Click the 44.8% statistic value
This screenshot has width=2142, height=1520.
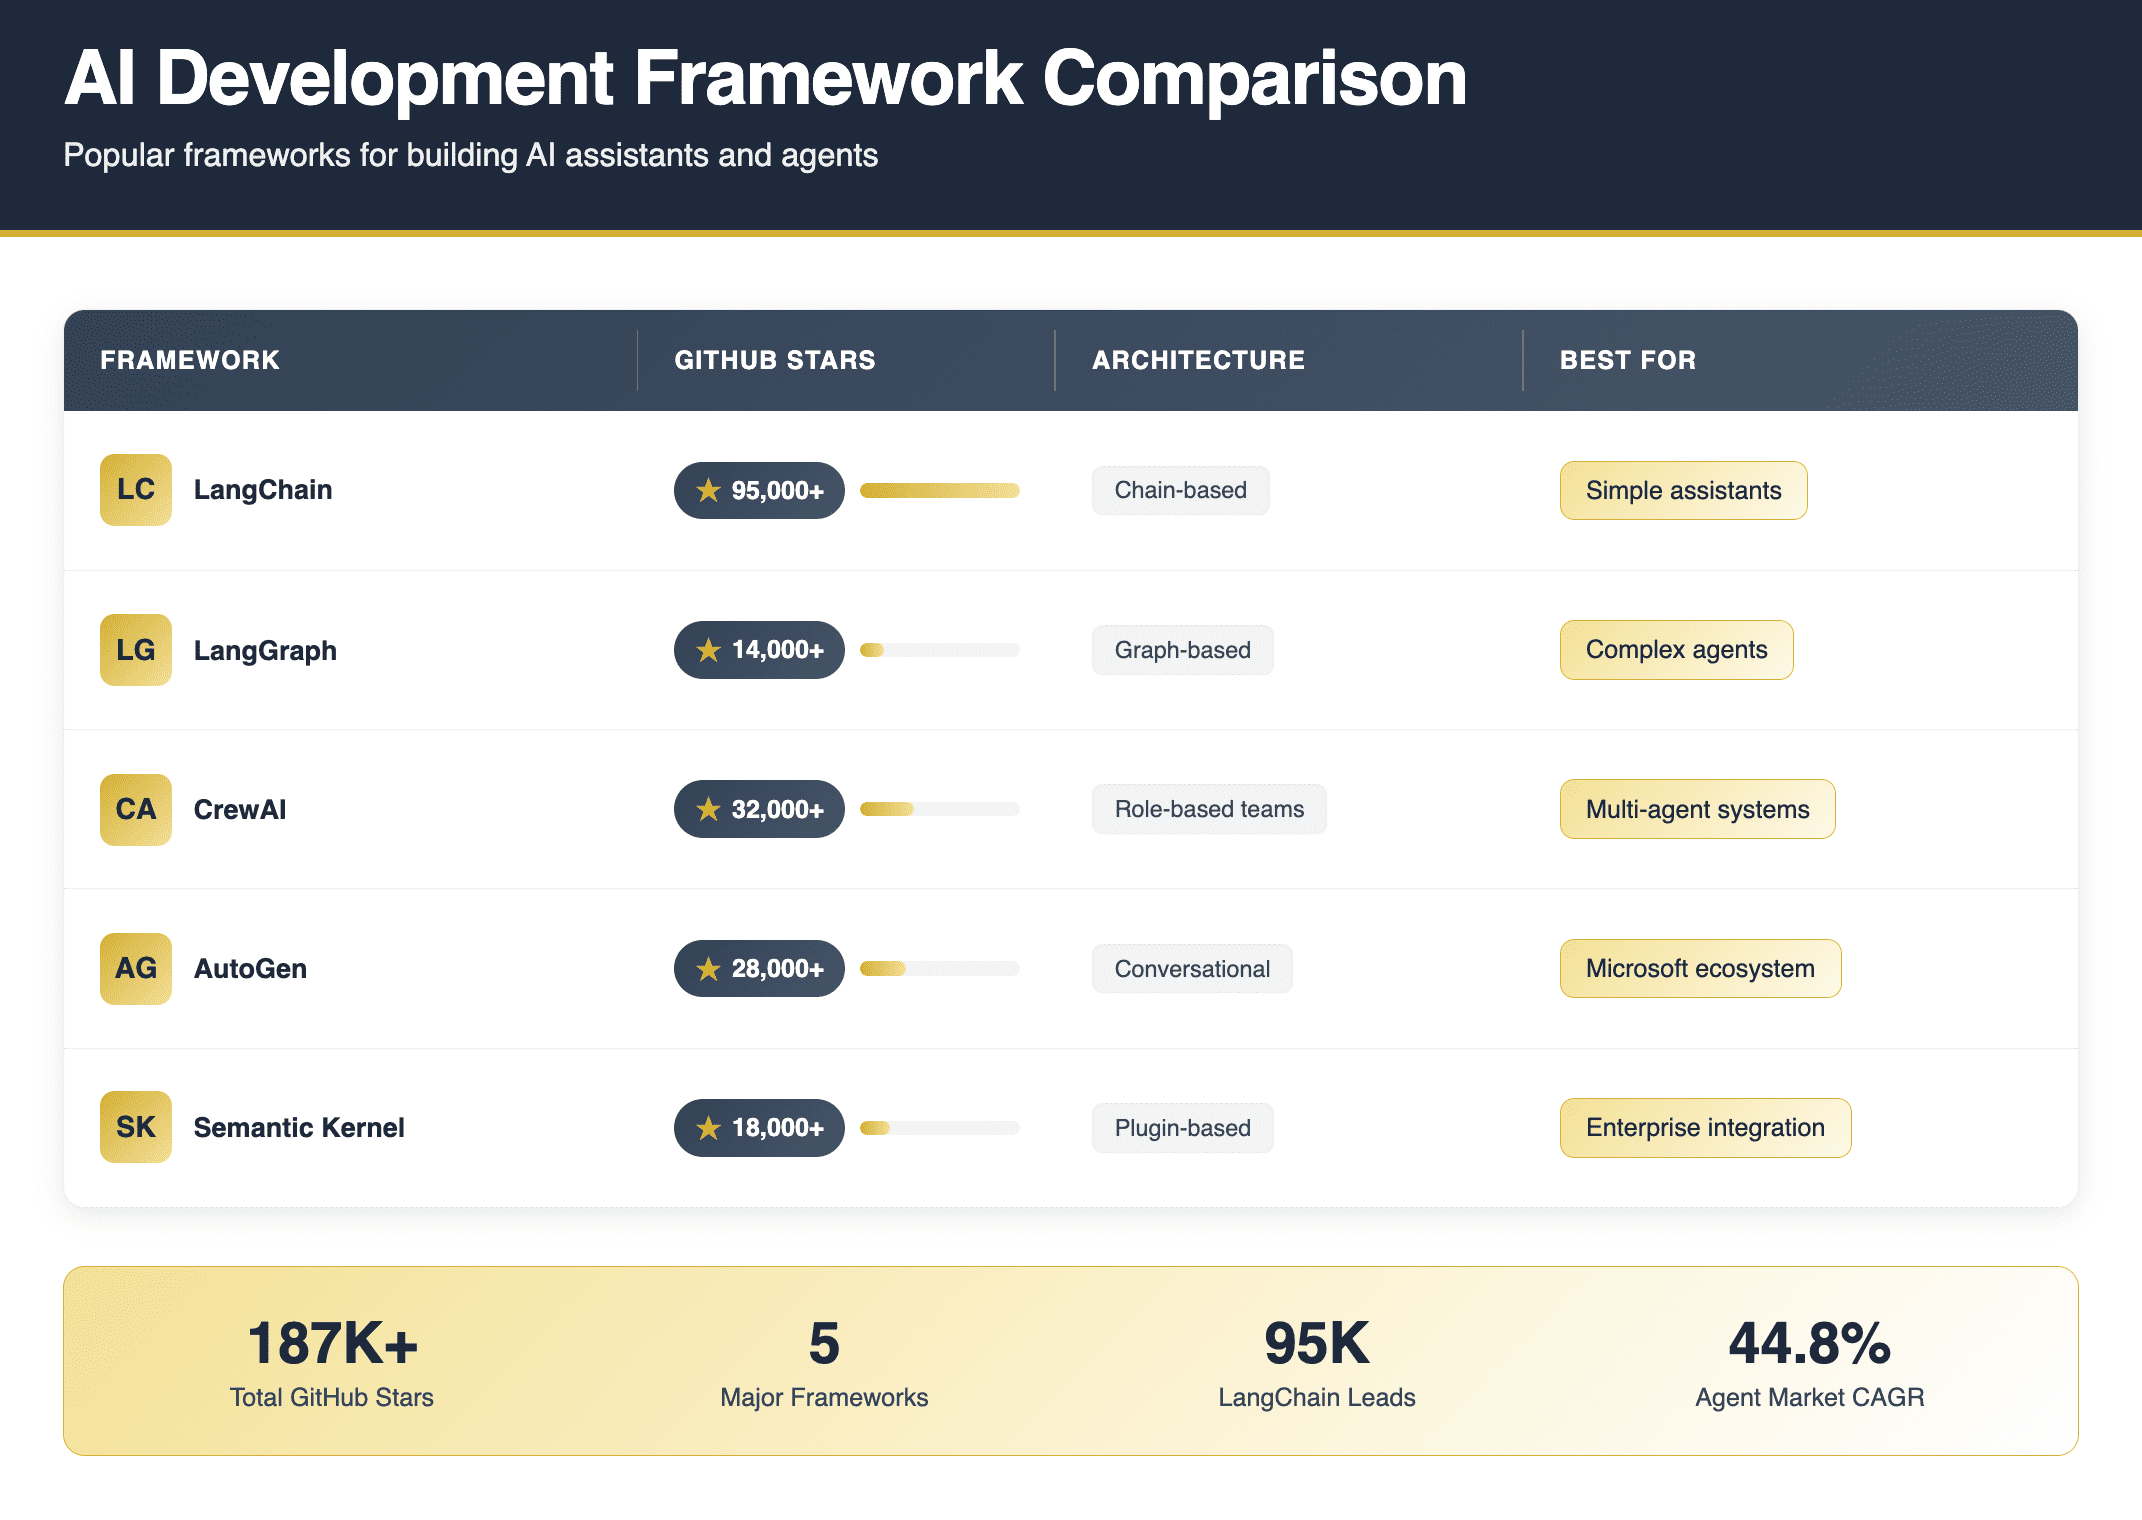[x=1810, y=1343]
